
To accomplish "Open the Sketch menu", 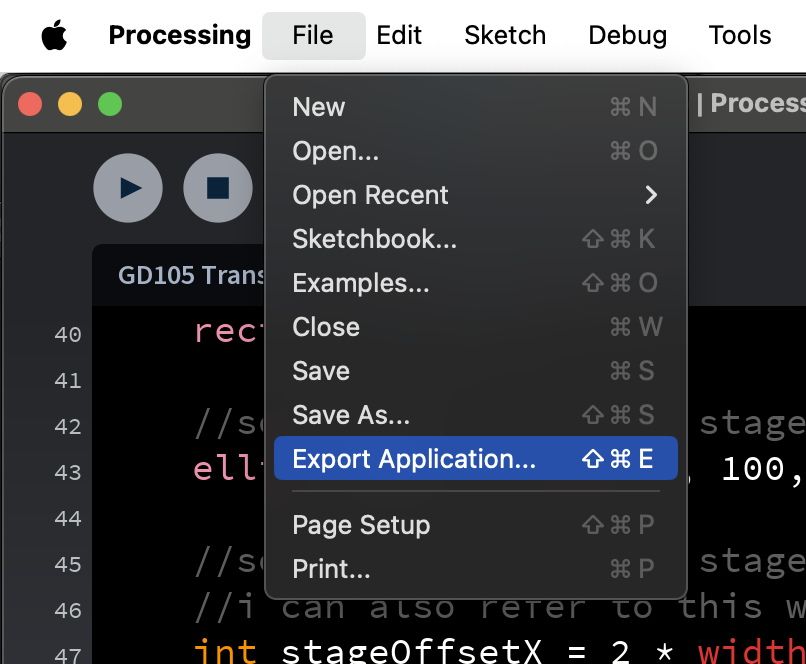I will click(505, 35).
